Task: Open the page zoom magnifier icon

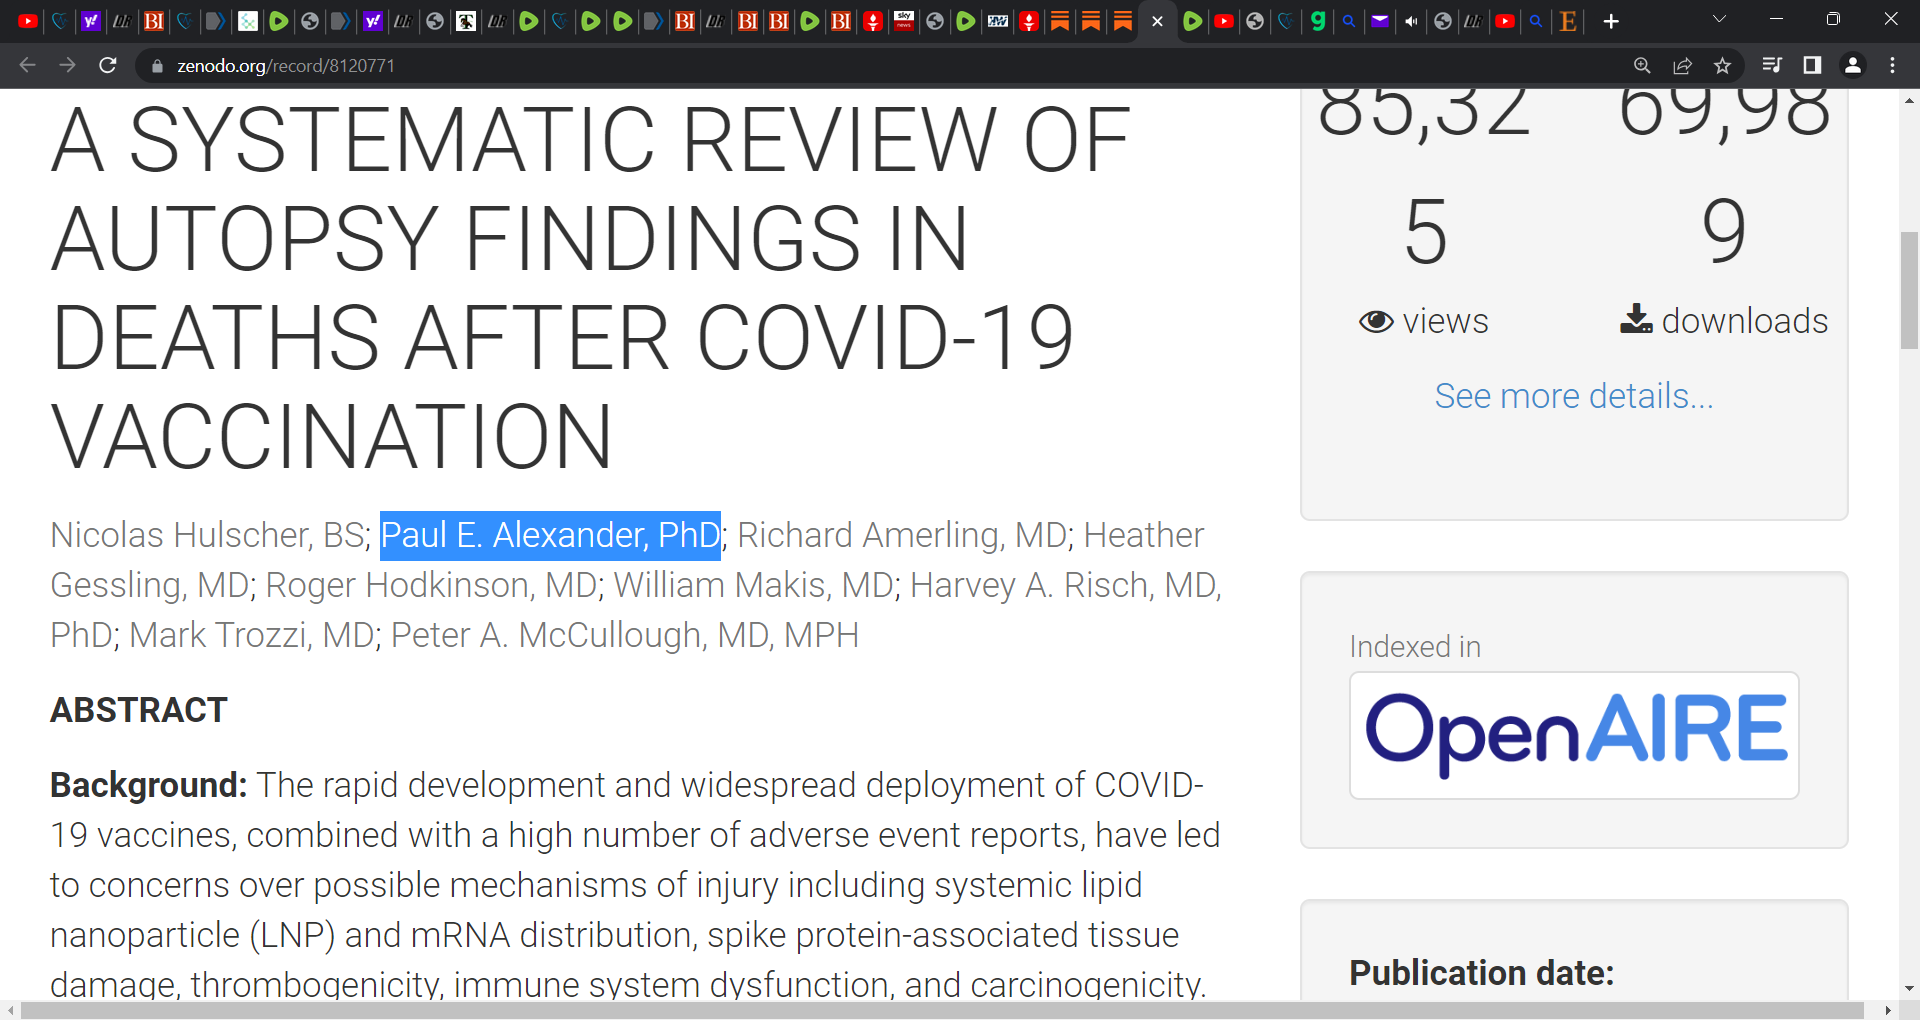Action: coord(1642,65)
